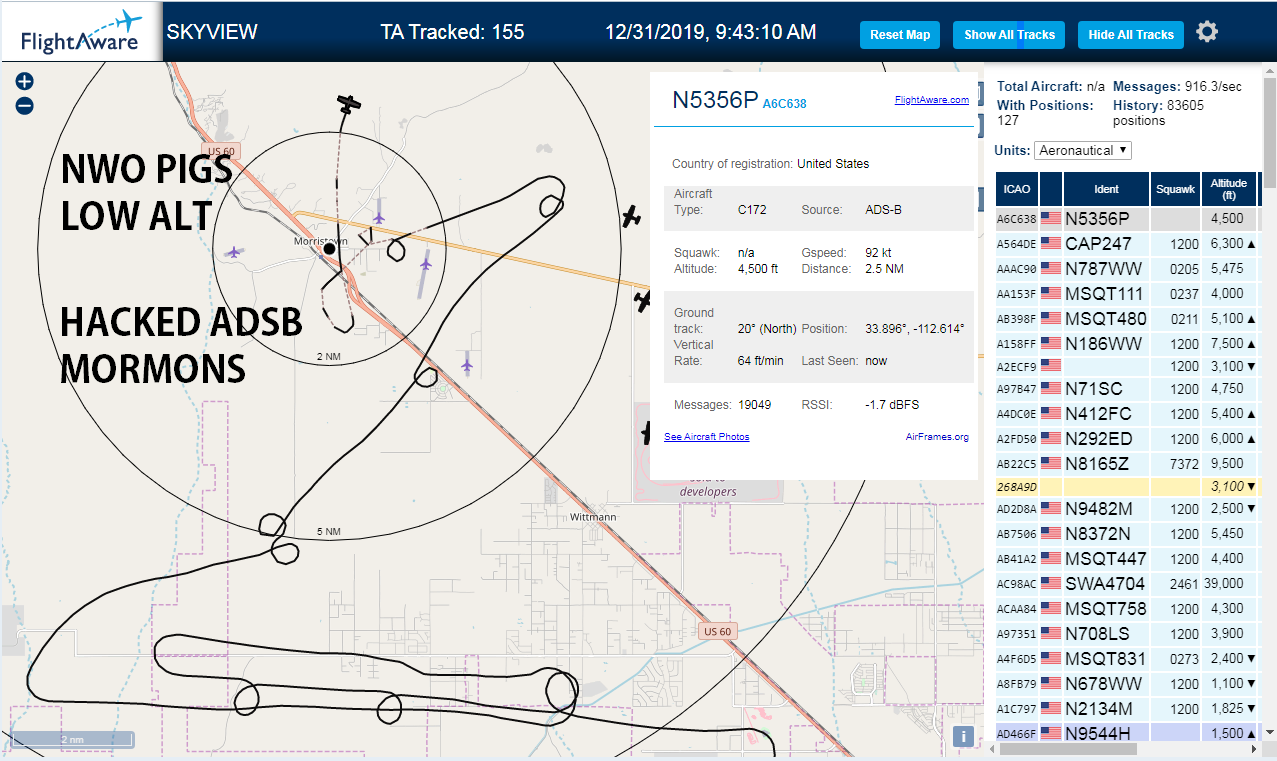Viewport: 1277px width, 761px height.
Task: Select the CAP247 aircraft row
Action: [x=1127, y=243]
